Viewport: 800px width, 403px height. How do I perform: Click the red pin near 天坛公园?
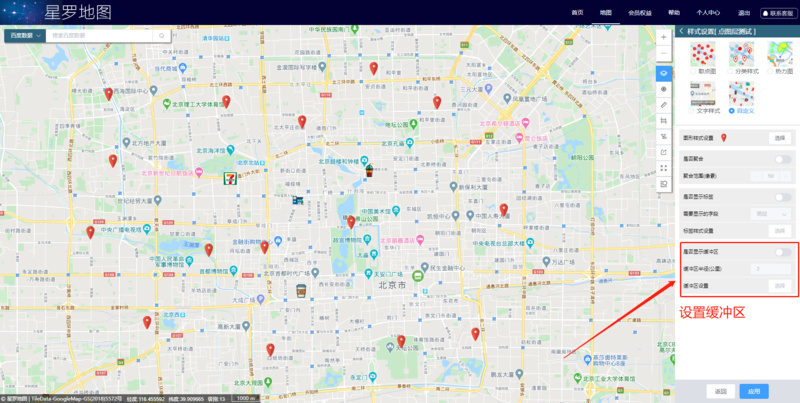pos(401,341)
